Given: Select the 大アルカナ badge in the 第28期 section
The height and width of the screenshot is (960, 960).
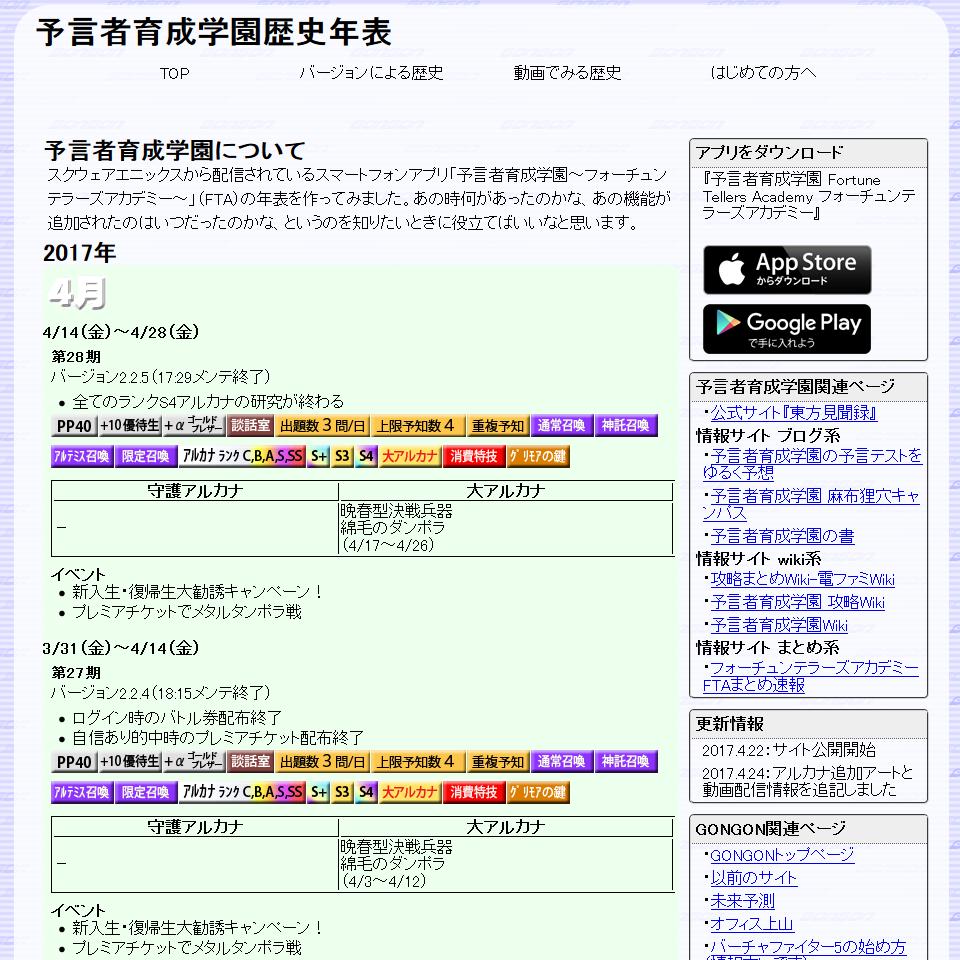Looking at the screenshot, I should click(x=410, y=456).
